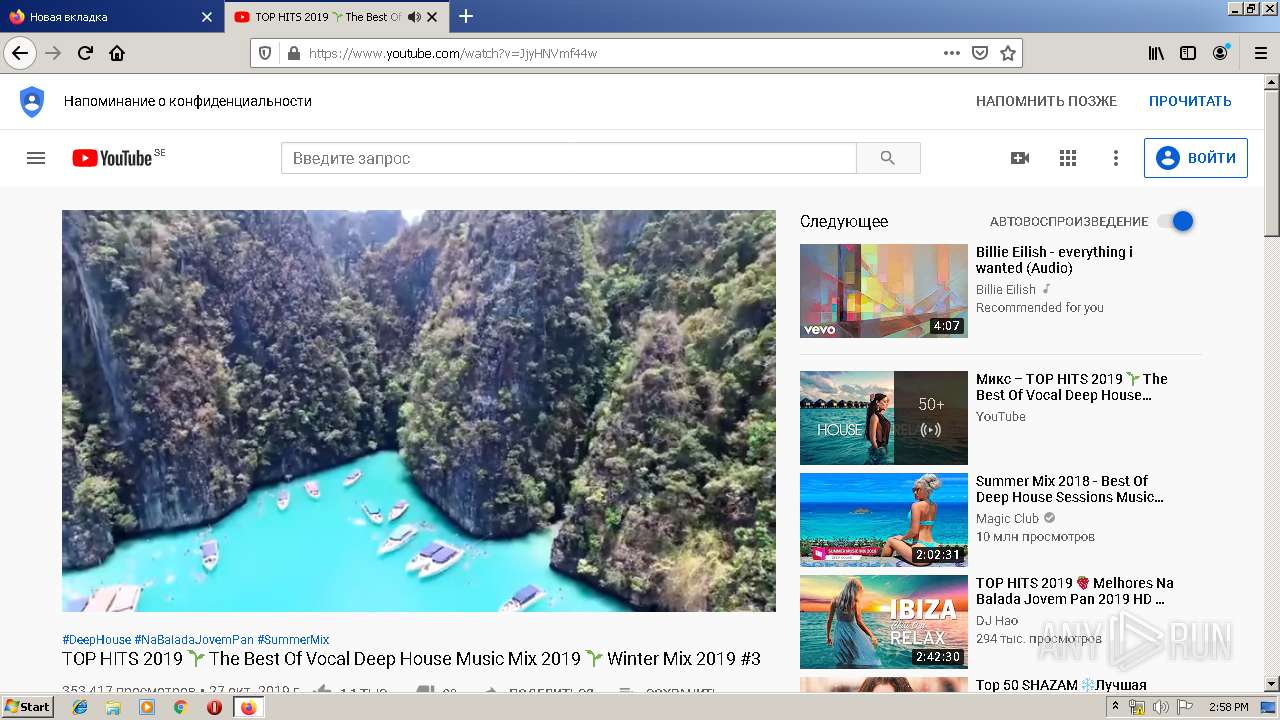
Task: Open page actions three-dot menu in address bar
Action: (x=952, y=53)
